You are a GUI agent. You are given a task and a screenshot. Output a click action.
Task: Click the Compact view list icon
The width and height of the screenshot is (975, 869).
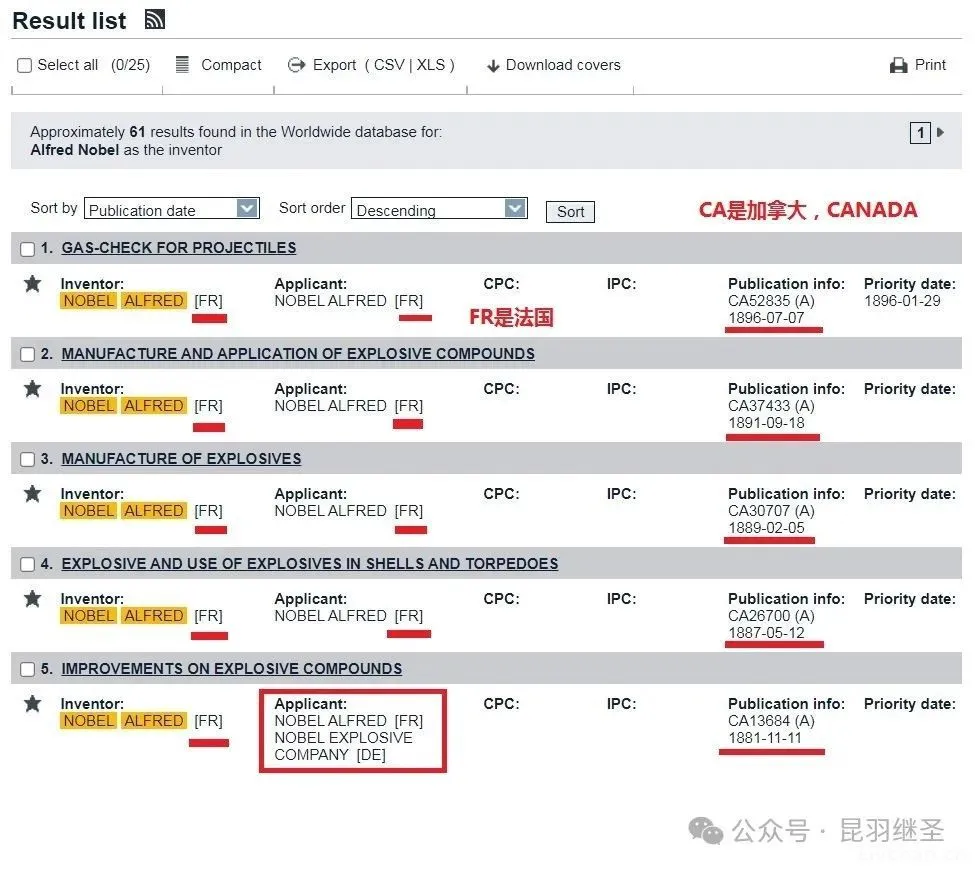(182, 65)
